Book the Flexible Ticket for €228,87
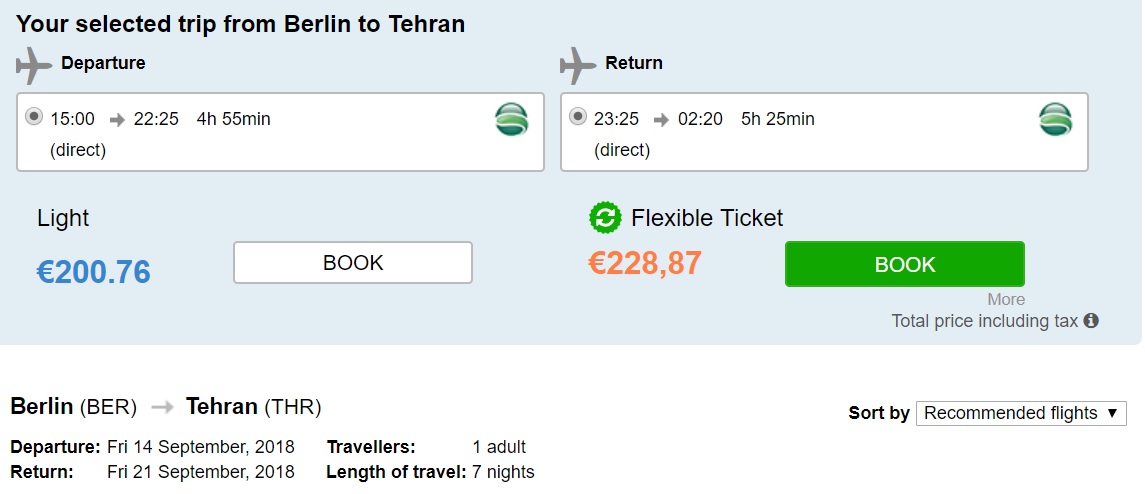The image size is (1145, 494). (x=905, y=264)
